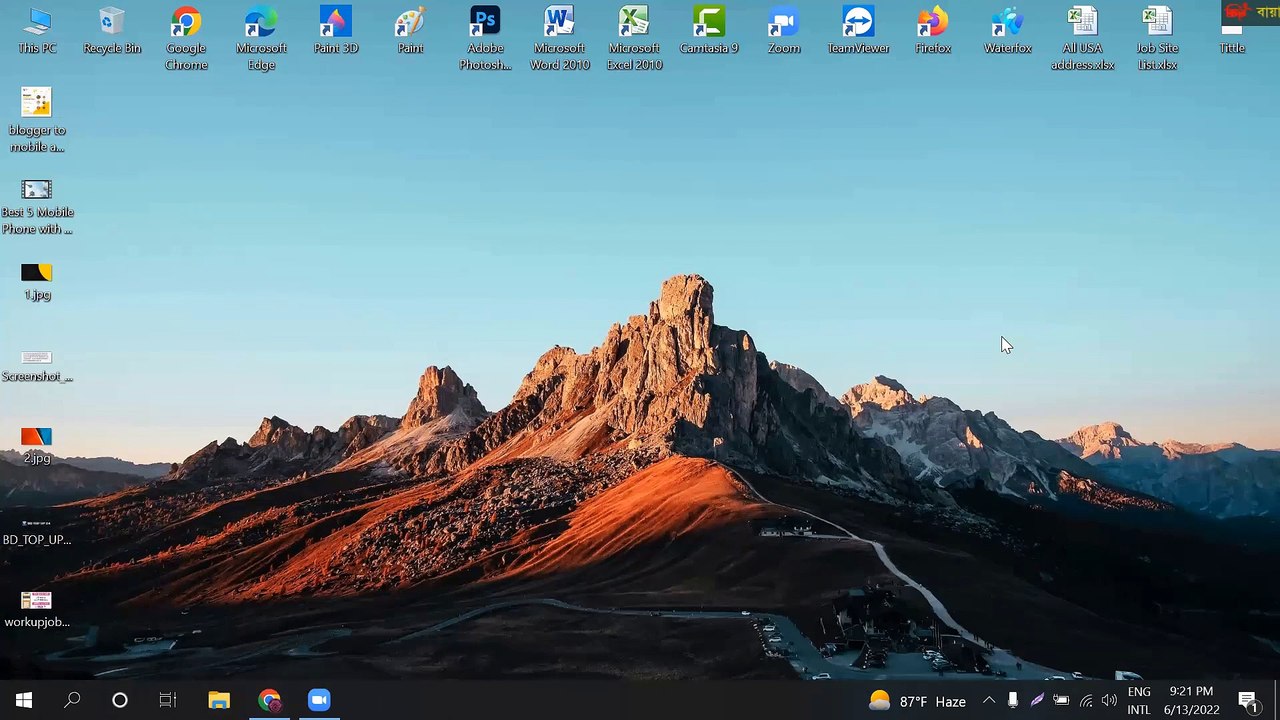Viewport: 1280px width, 720px height.
Task: Open the 87°F Haze weather widget
Action: point(917,701)
